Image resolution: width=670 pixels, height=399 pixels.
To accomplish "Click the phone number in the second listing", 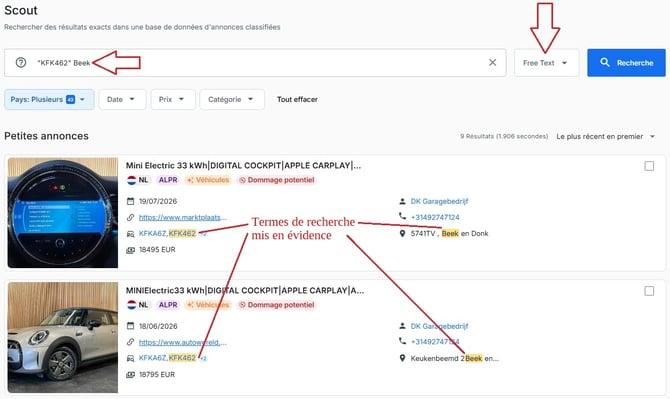I will tap(435, 342).
